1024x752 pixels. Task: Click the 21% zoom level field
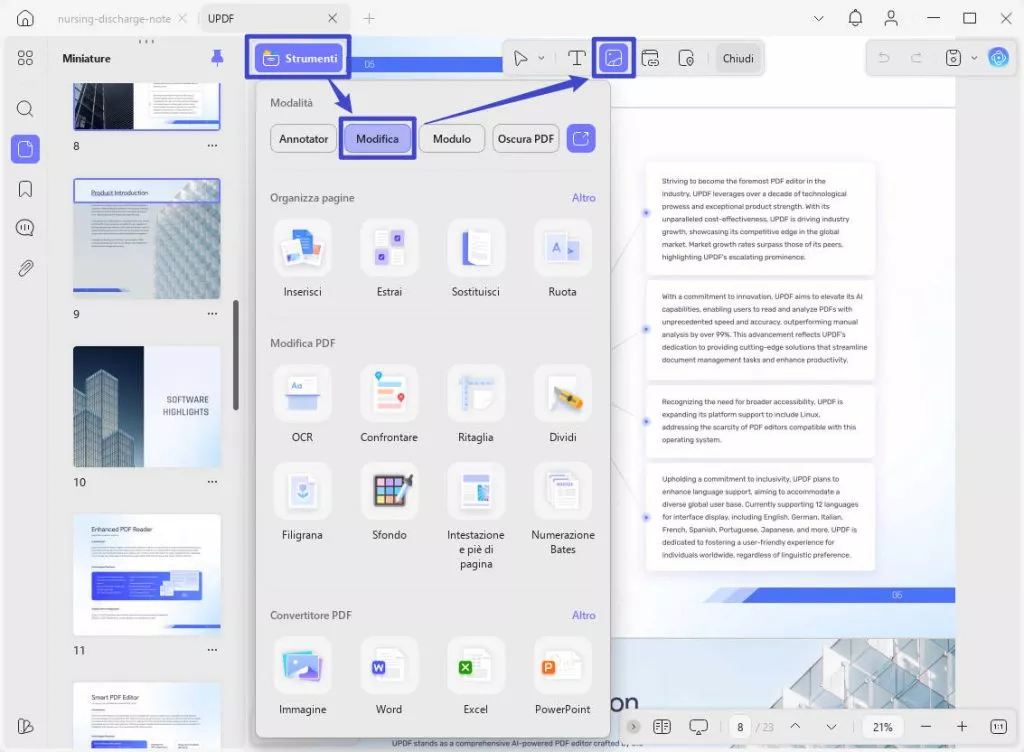[x=882, y=727]
